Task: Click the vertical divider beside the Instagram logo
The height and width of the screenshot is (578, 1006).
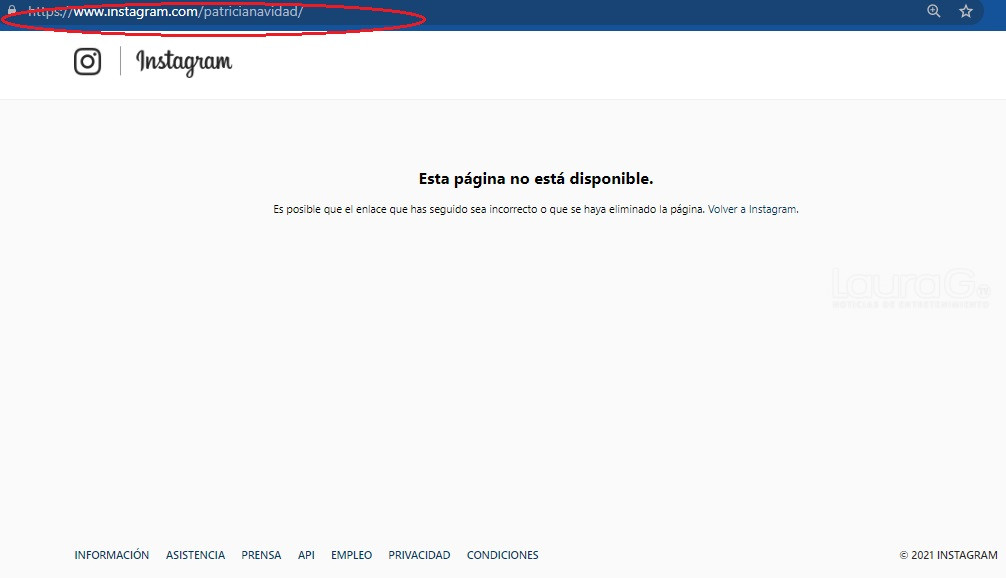Action: (120, 62)
